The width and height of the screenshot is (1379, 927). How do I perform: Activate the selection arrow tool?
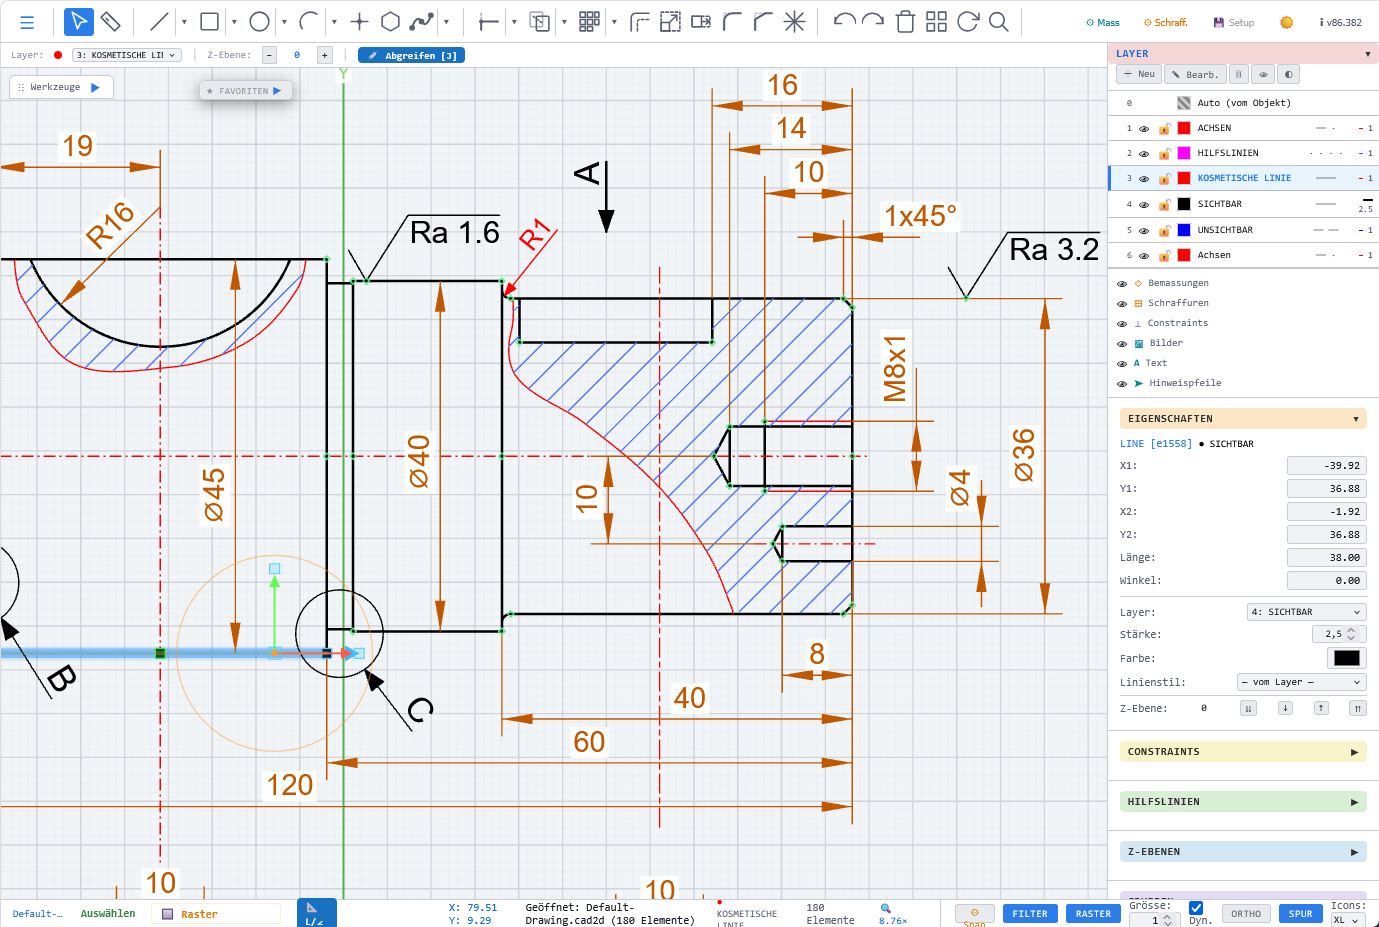click(79, 22)
